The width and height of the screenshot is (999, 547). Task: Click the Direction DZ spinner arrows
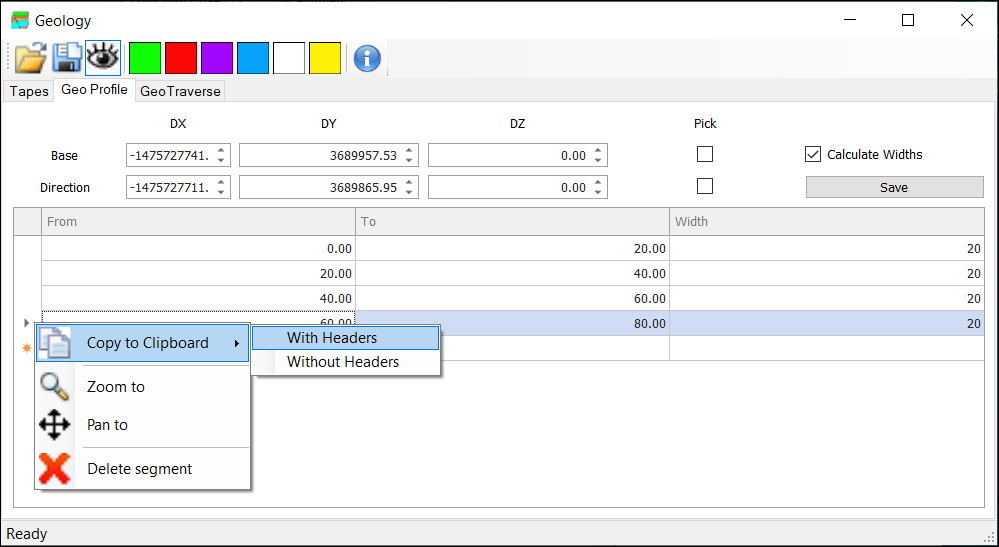(598, 188)
